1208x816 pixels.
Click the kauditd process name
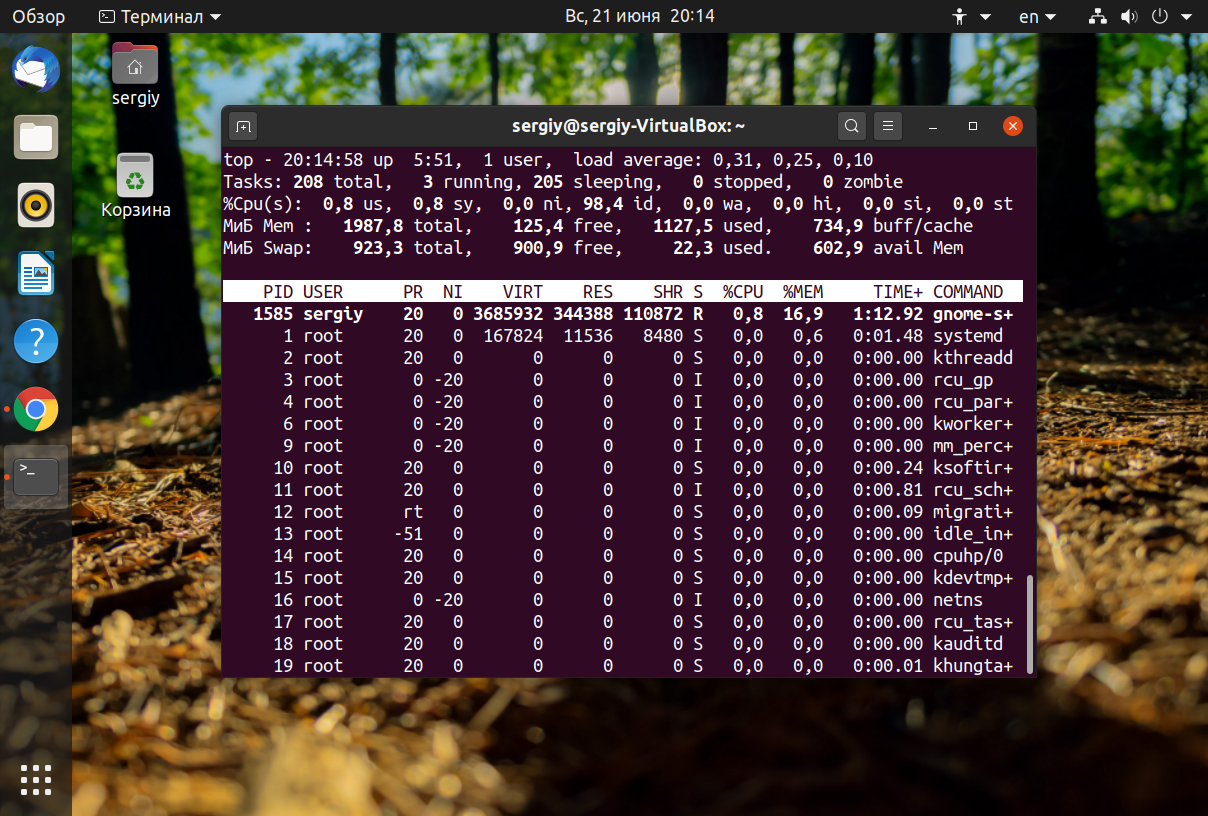pyautogui.click(x=968, y=644)
